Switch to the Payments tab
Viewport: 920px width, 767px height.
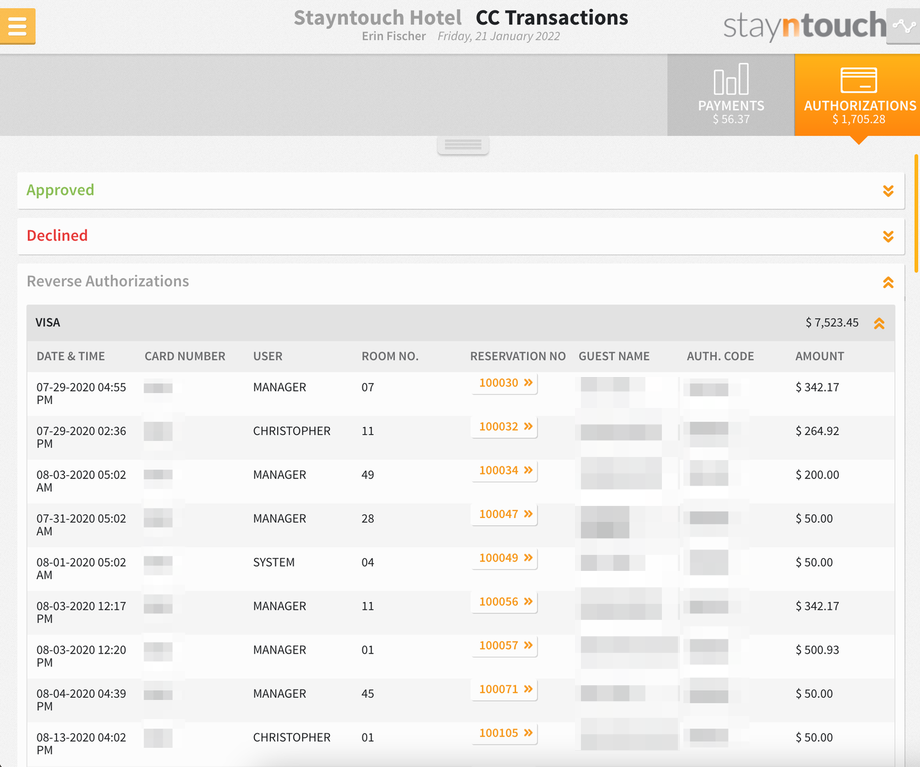(x=730, y=95)
